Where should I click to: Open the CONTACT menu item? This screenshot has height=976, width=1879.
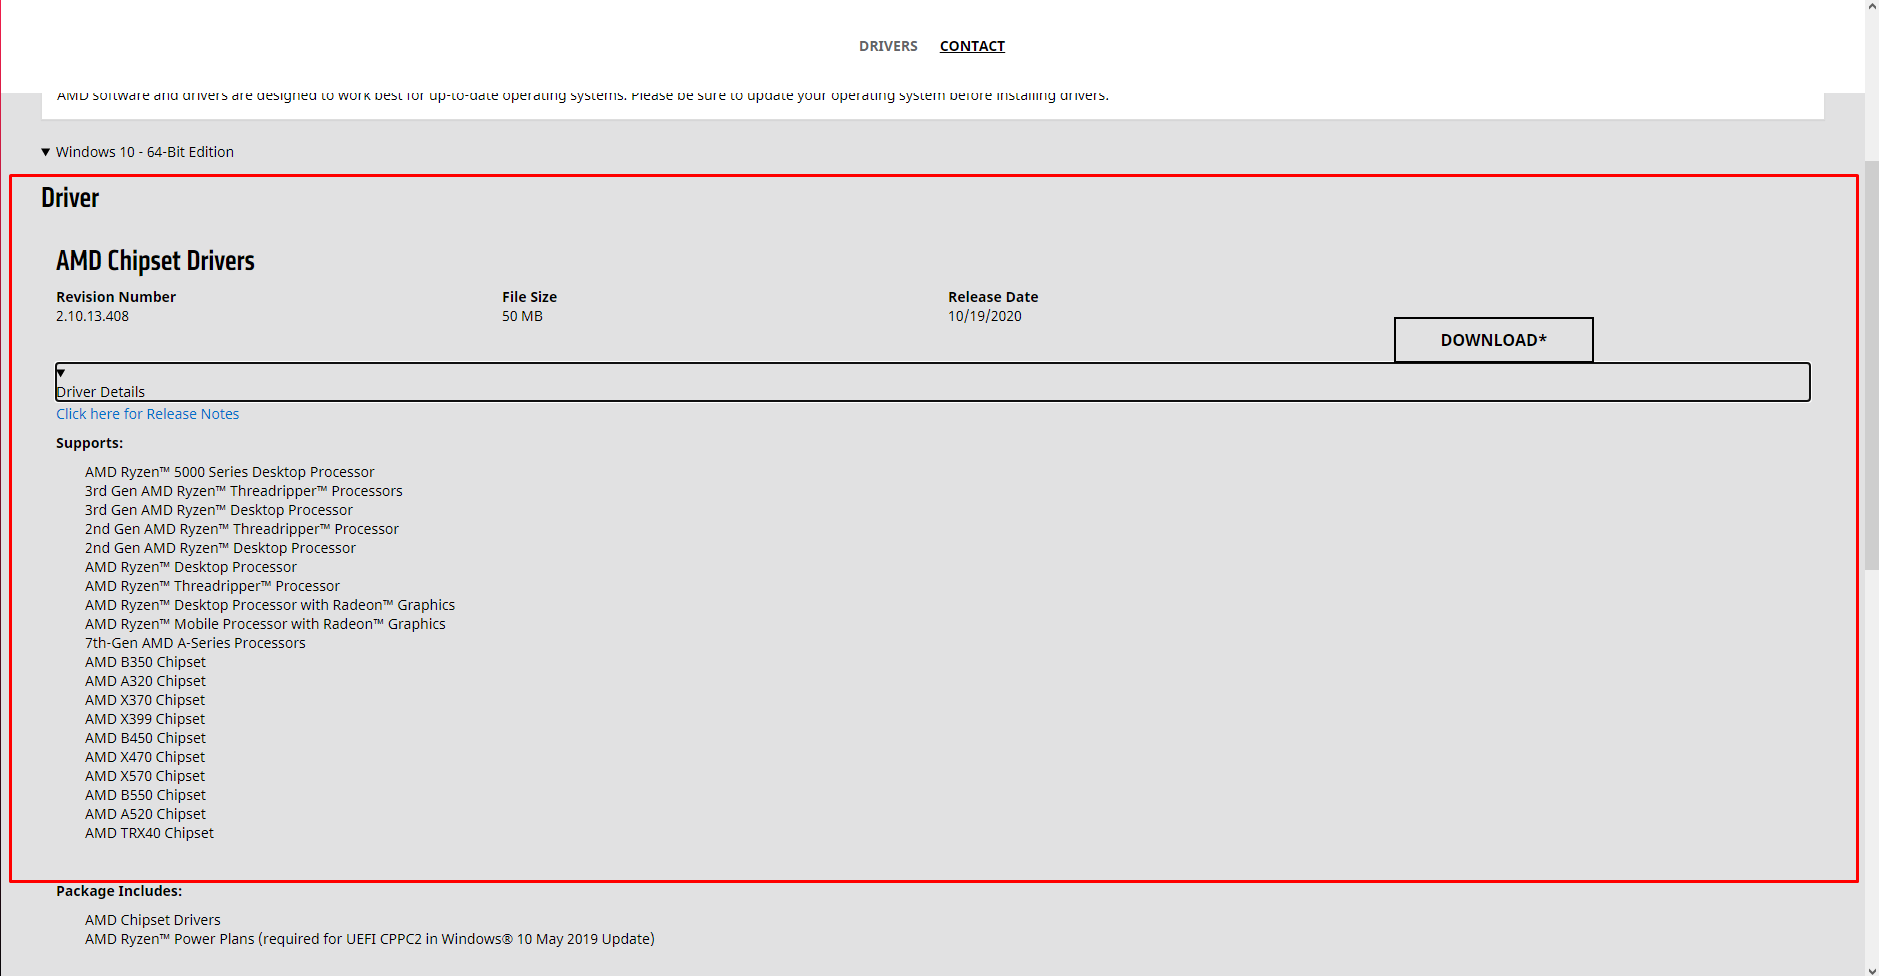pyautogui.click(x=972, y=46)
